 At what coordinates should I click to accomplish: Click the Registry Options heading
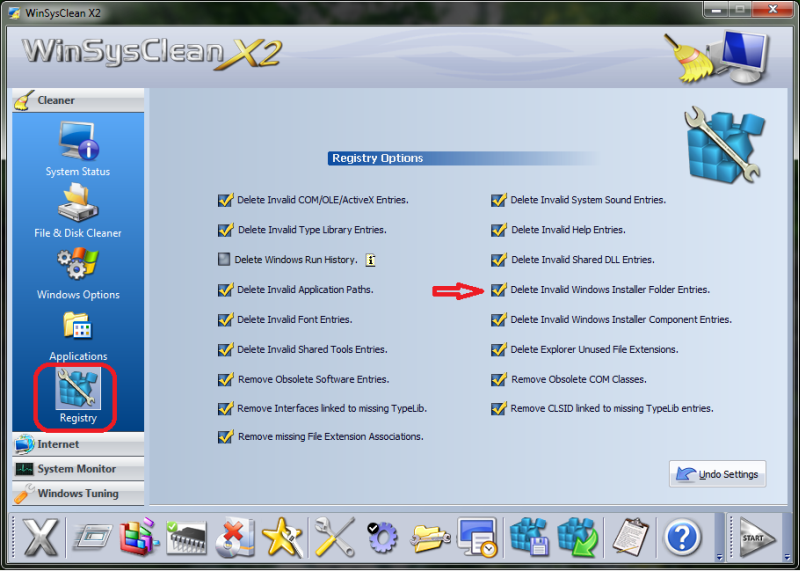(x=378, y=158)
